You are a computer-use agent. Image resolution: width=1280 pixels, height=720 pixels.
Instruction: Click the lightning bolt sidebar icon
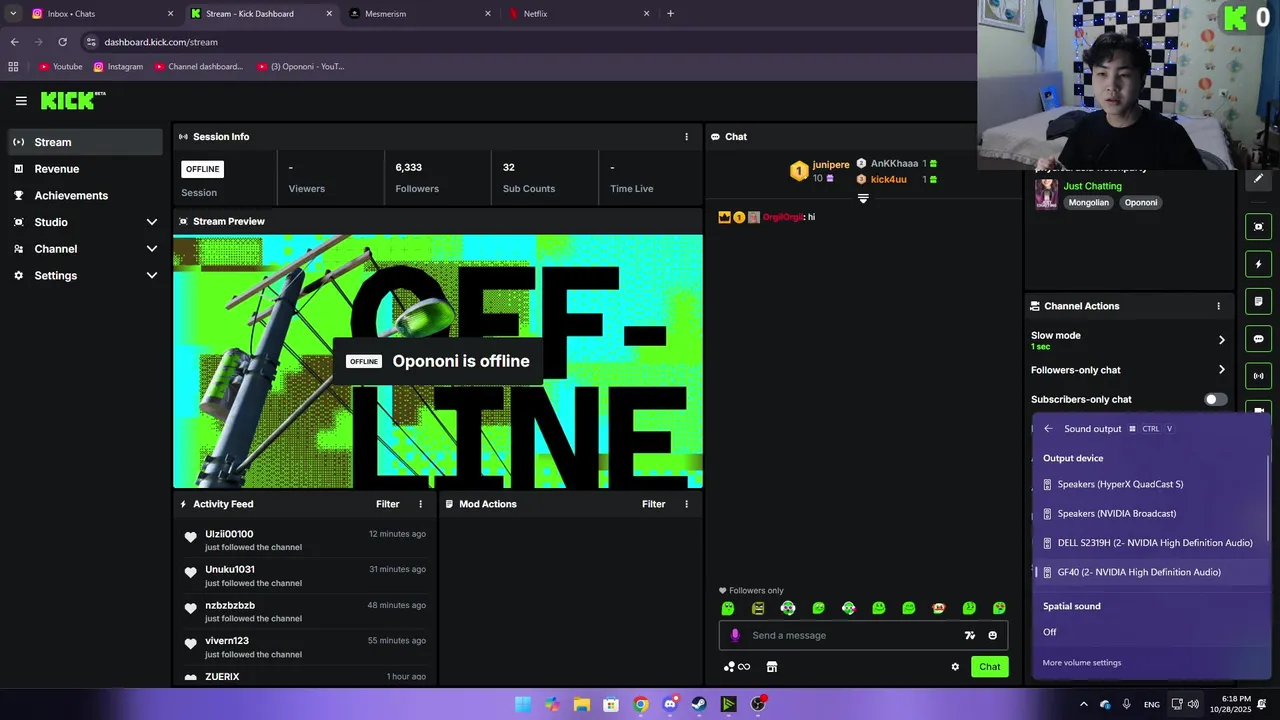click(1258, 264)
